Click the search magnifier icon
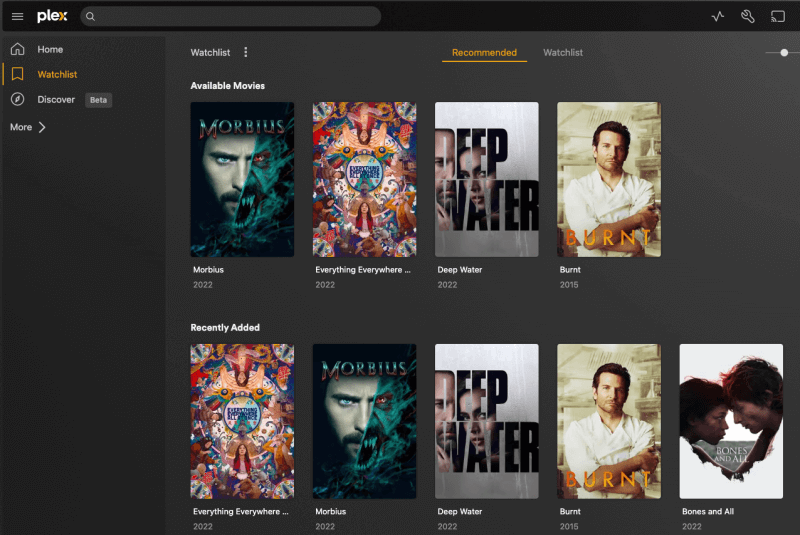This screenshot has height=535, width=800. point(90,16)
